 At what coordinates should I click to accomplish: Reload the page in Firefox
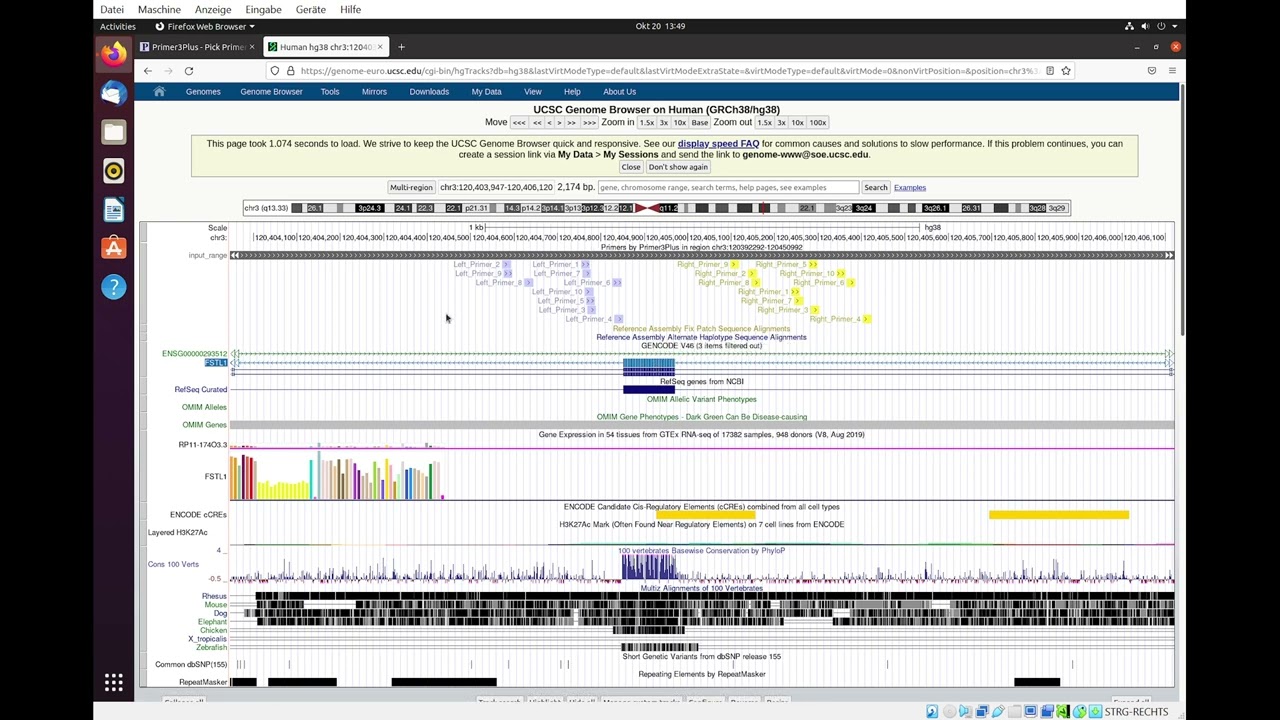pyautogui.click(x=188, y=71)
